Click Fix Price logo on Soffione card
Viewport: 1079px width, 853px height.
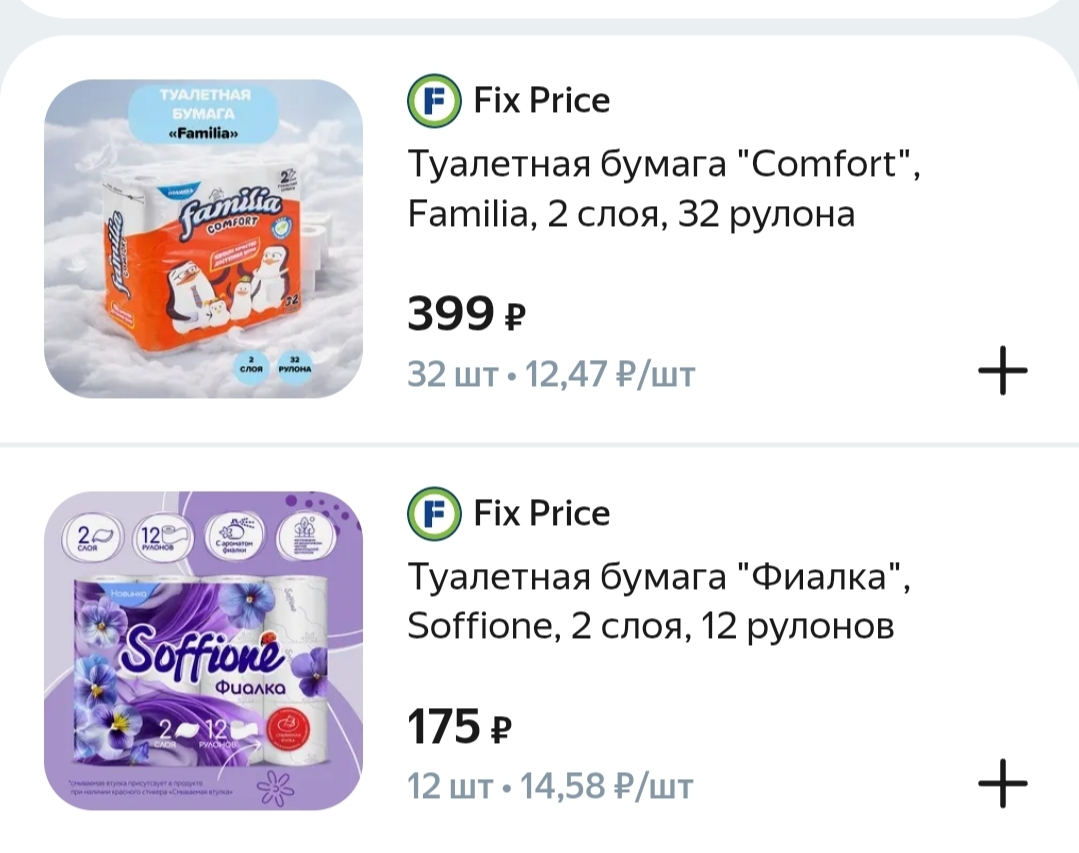coord(433,514)
